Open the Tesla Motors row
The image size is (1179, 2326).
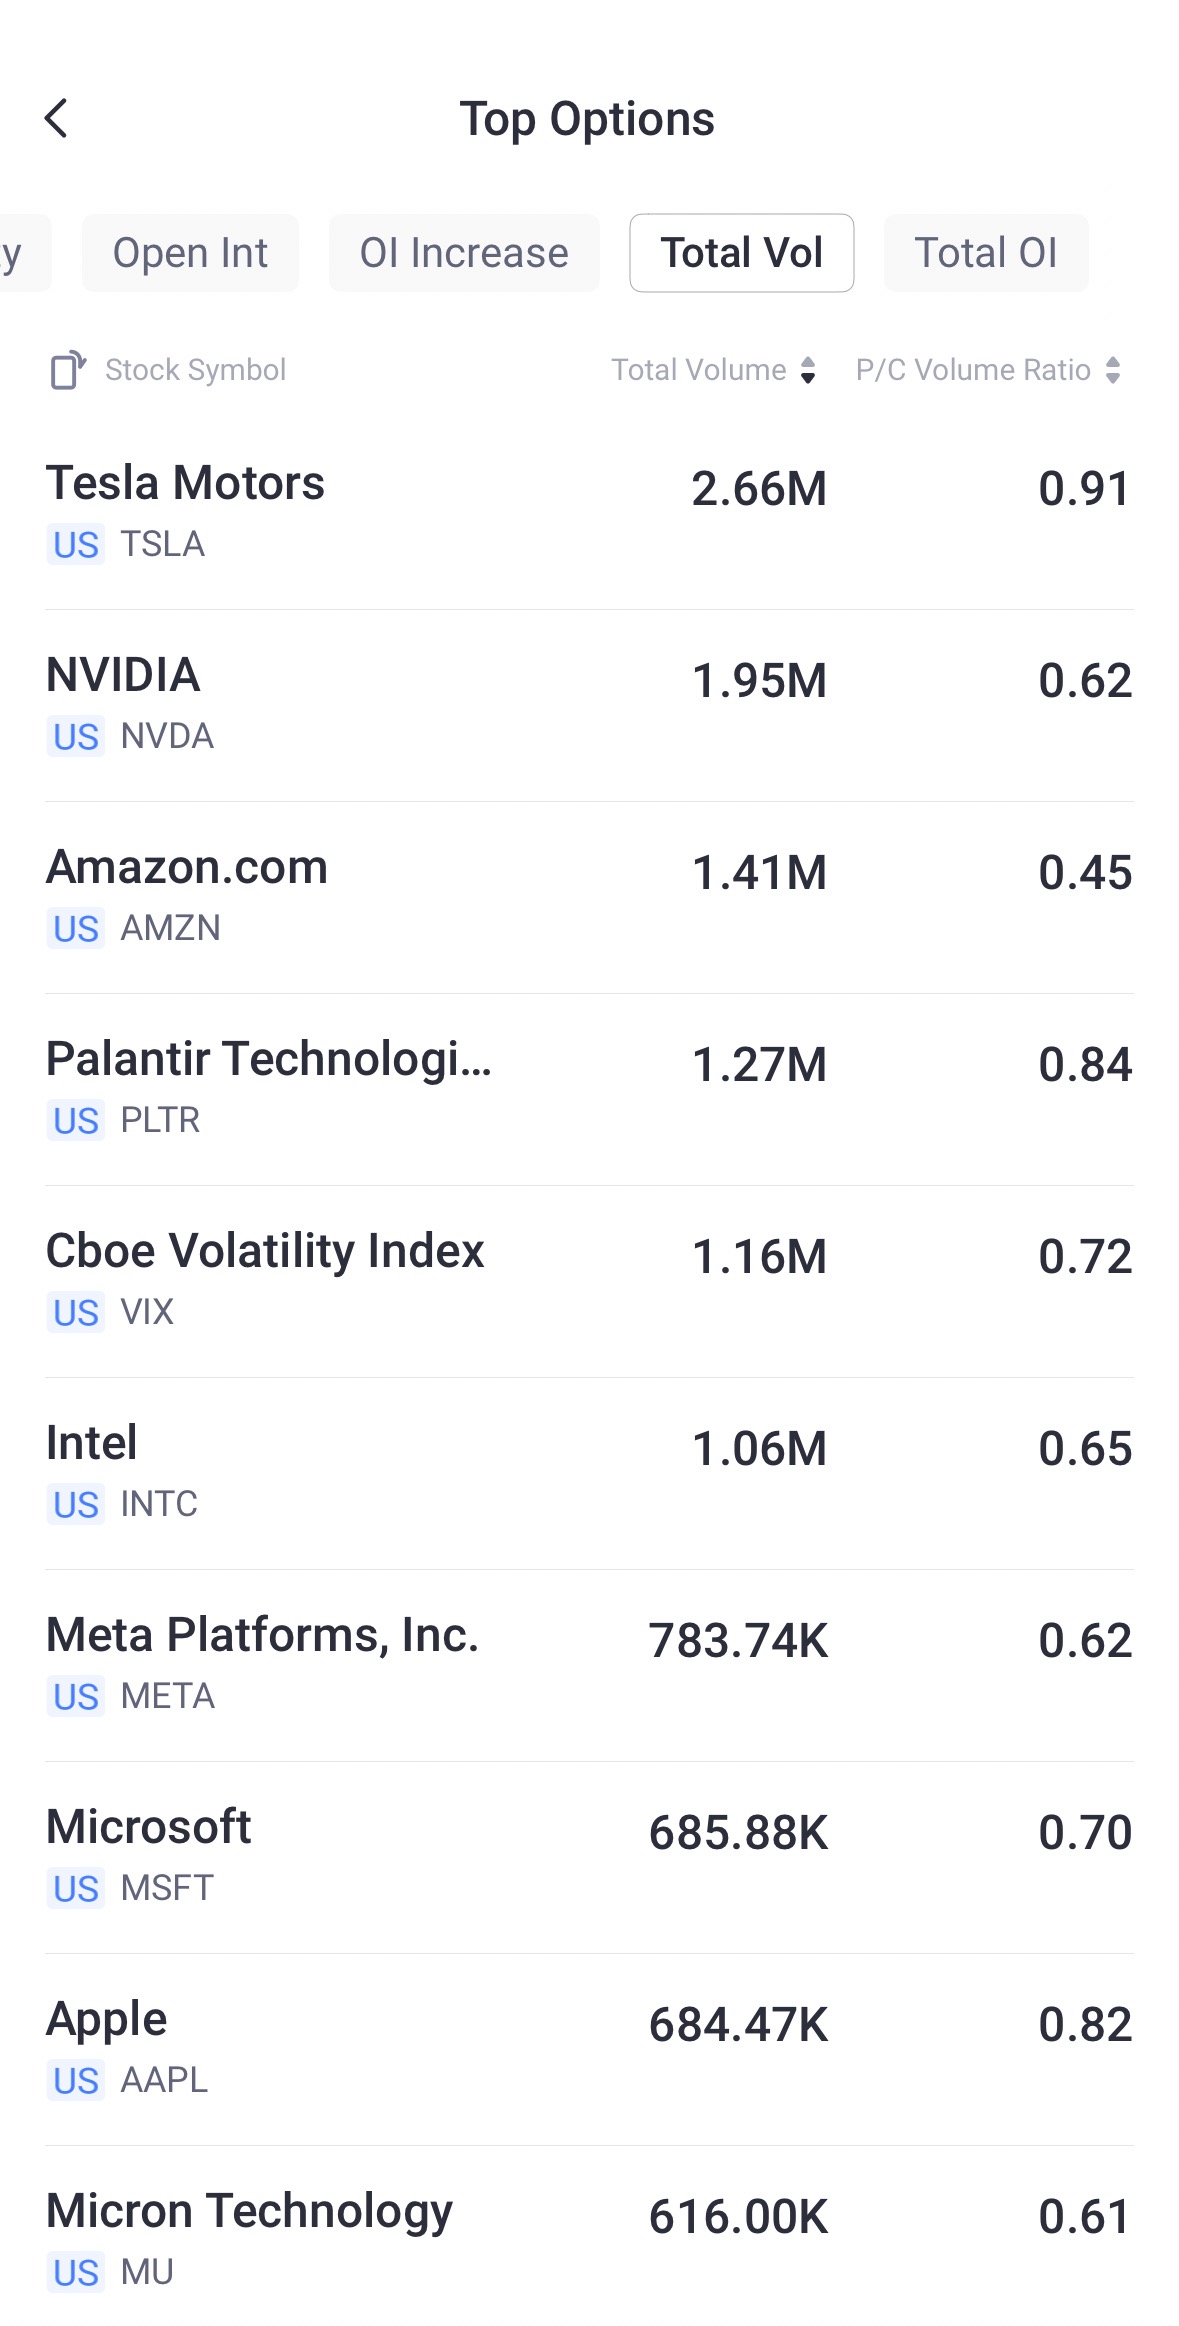(x=589, y=512)
